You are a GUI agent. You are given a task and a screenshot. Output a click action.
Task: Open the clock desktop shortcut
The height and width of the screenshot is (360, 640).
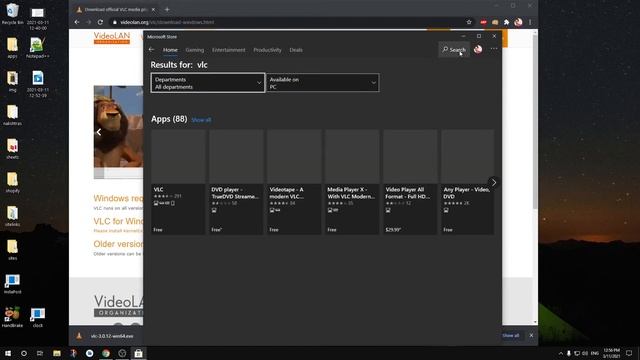[38, 317]
